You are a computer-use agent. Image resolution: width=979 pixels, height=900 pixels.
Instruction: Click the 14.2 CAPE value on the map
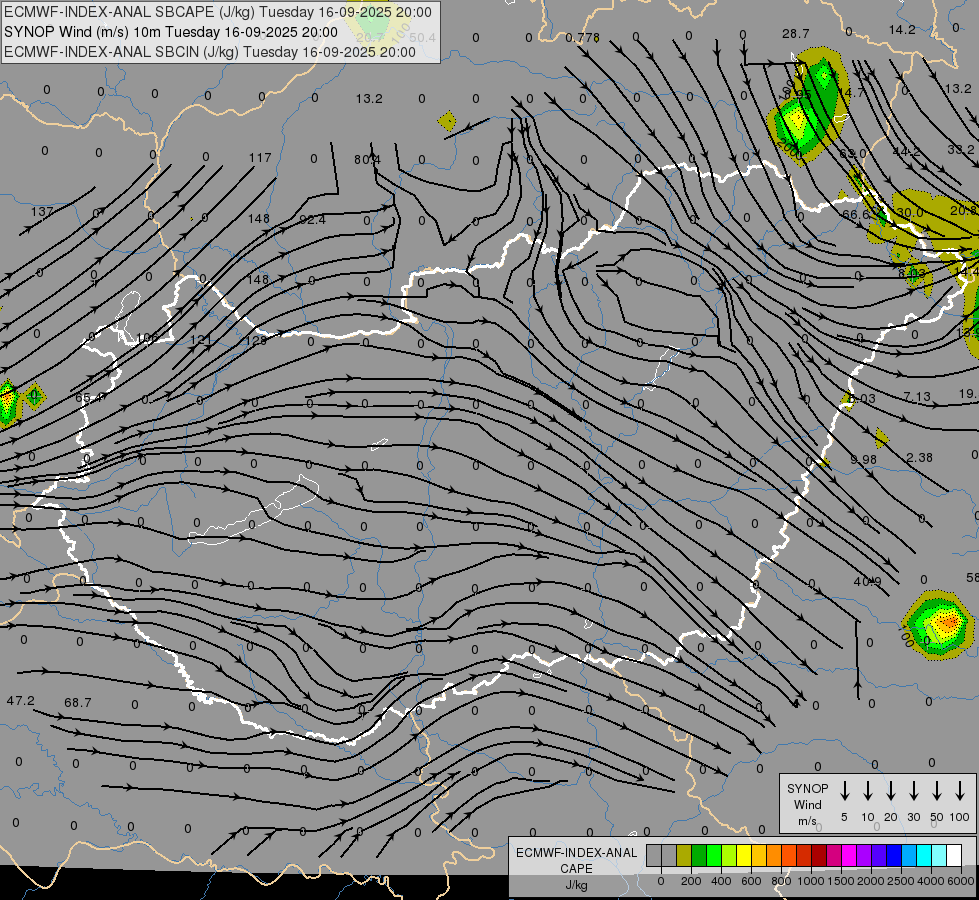(902, 30)
